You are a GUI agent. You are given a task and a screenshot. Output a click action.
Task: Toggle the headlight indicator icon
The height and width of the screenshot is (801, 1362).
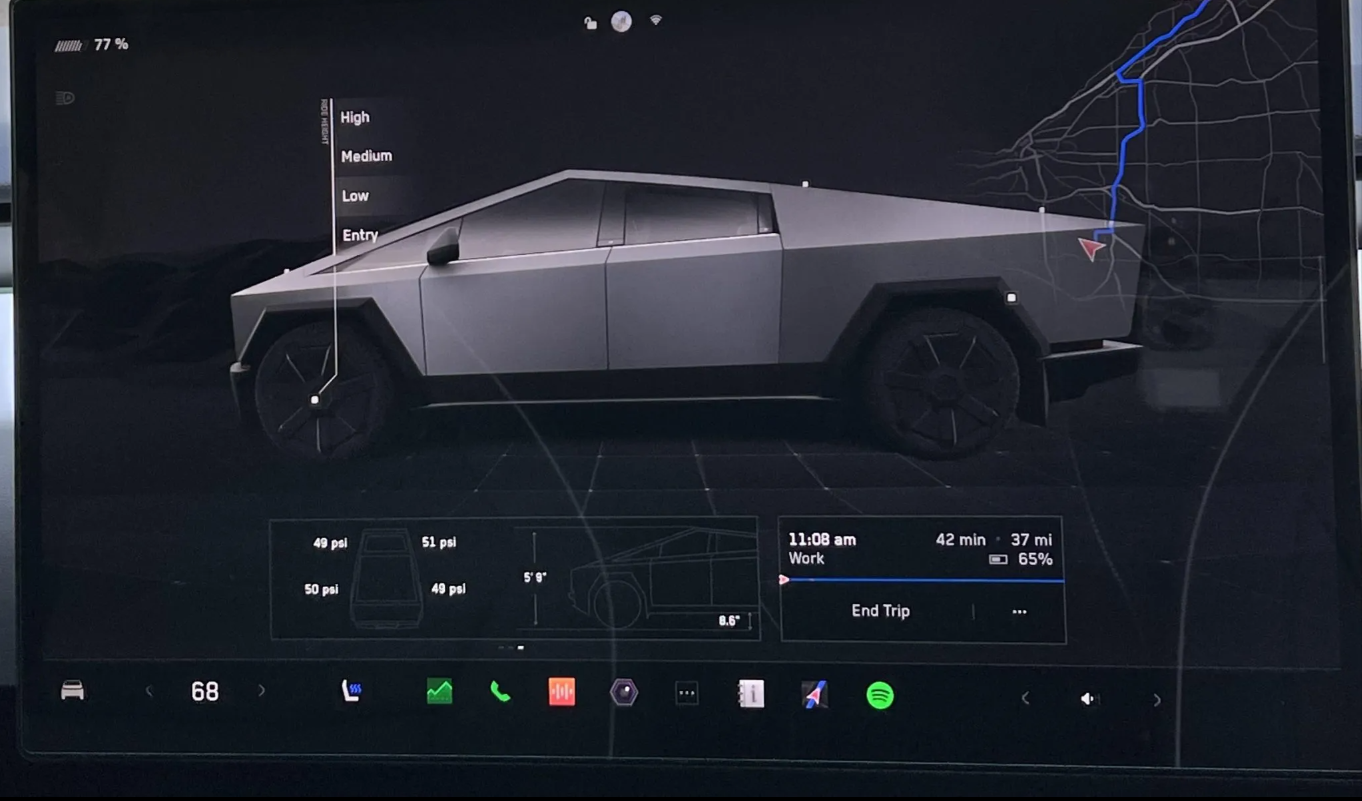click(66, 98)
